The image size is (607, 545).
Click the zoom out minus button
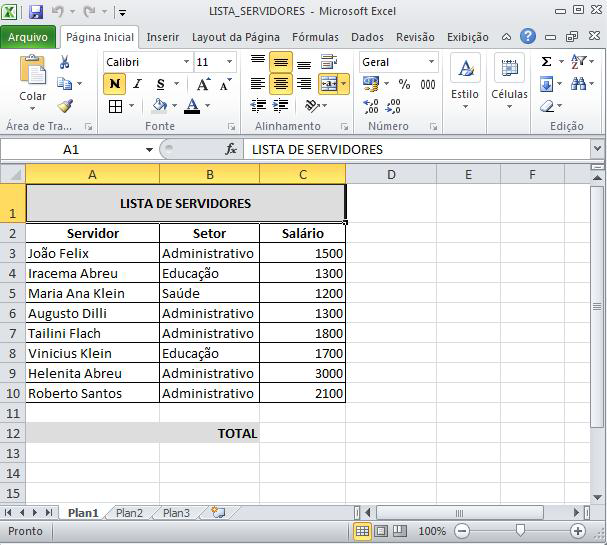pos(462,531)
